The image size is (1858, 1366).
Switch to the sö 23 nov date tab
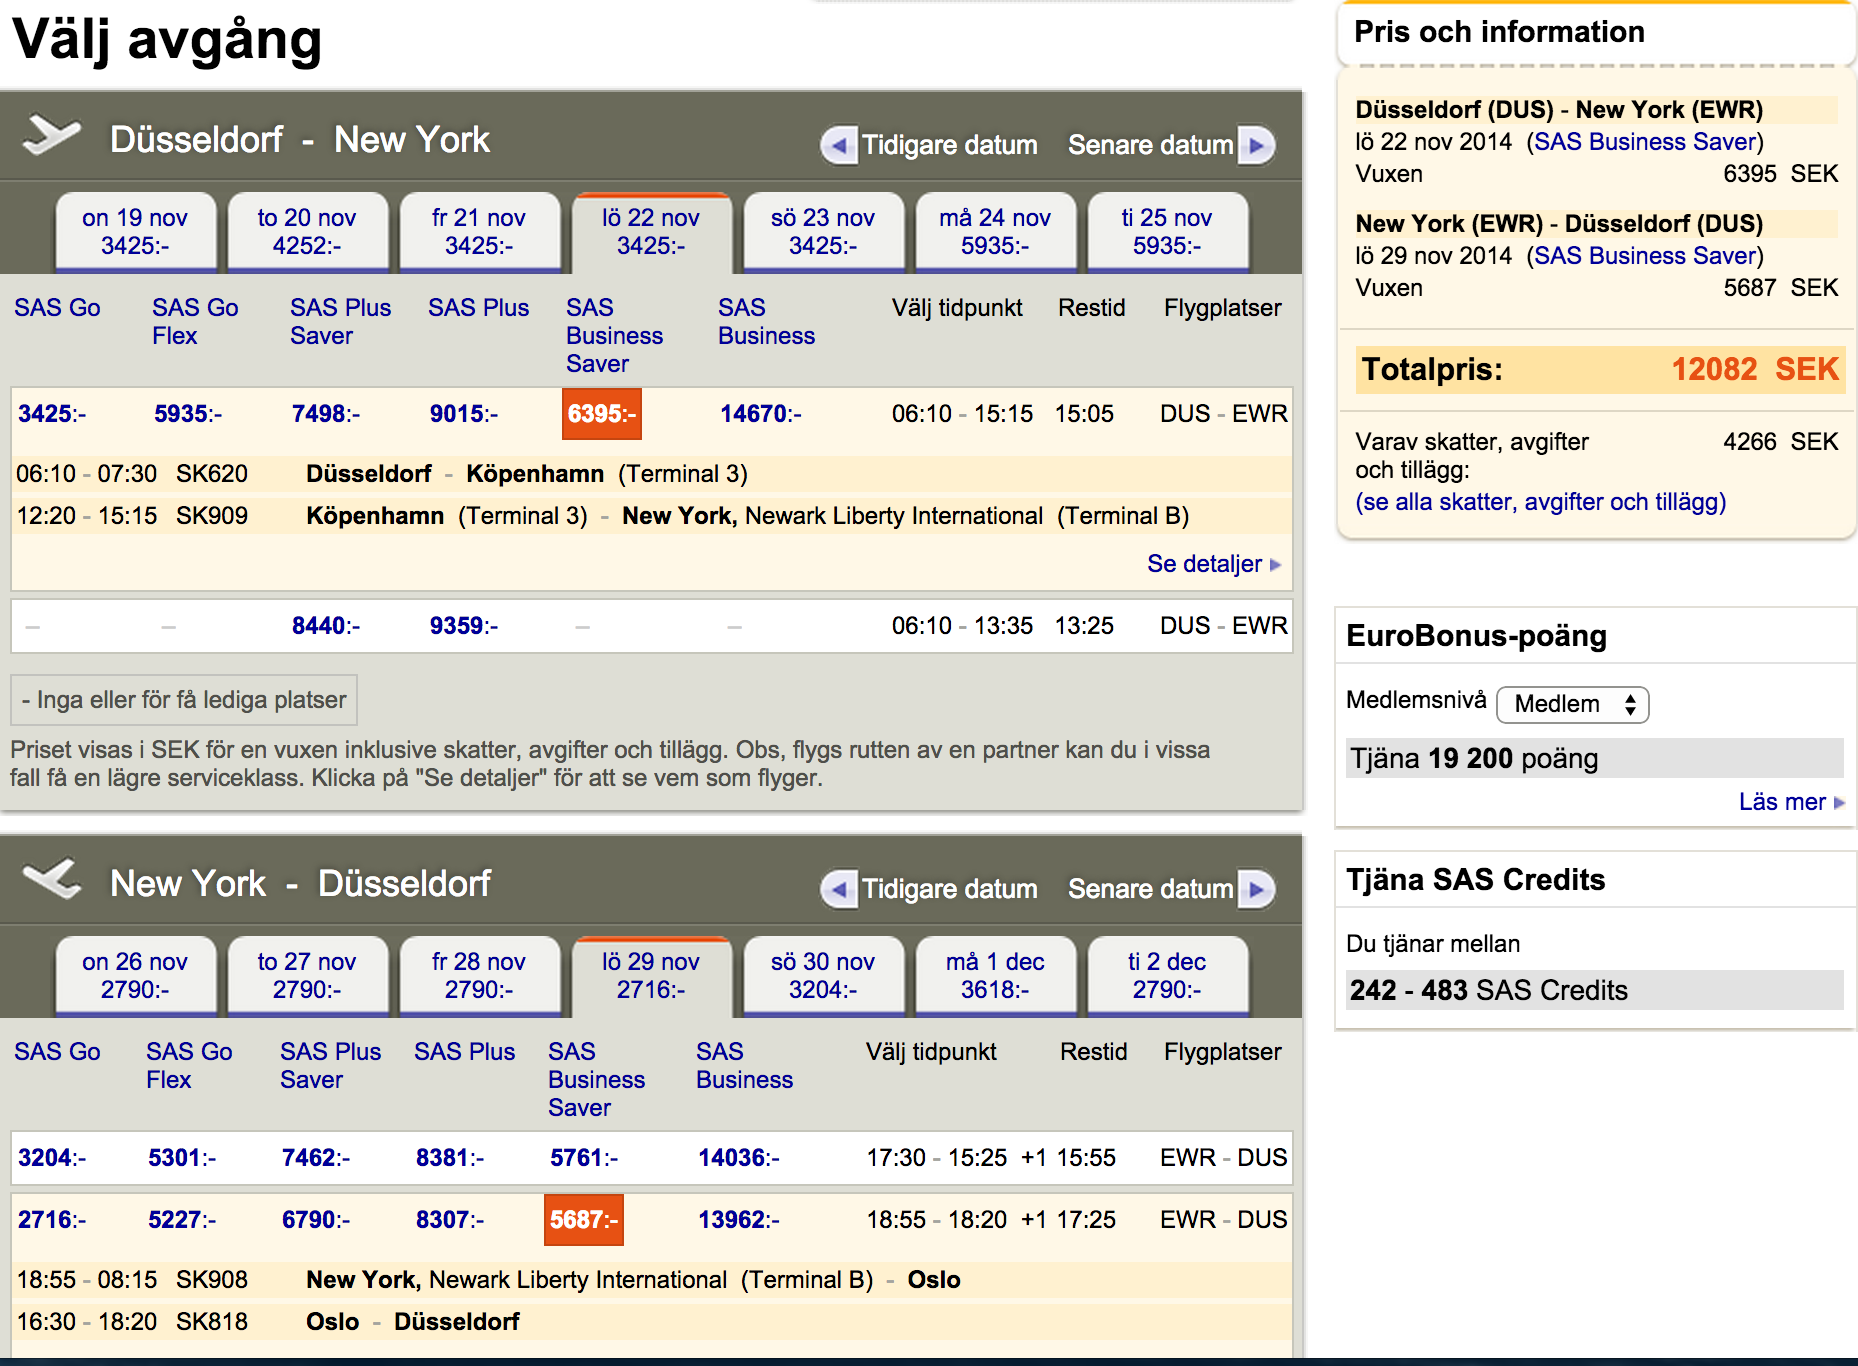point(822,232)
